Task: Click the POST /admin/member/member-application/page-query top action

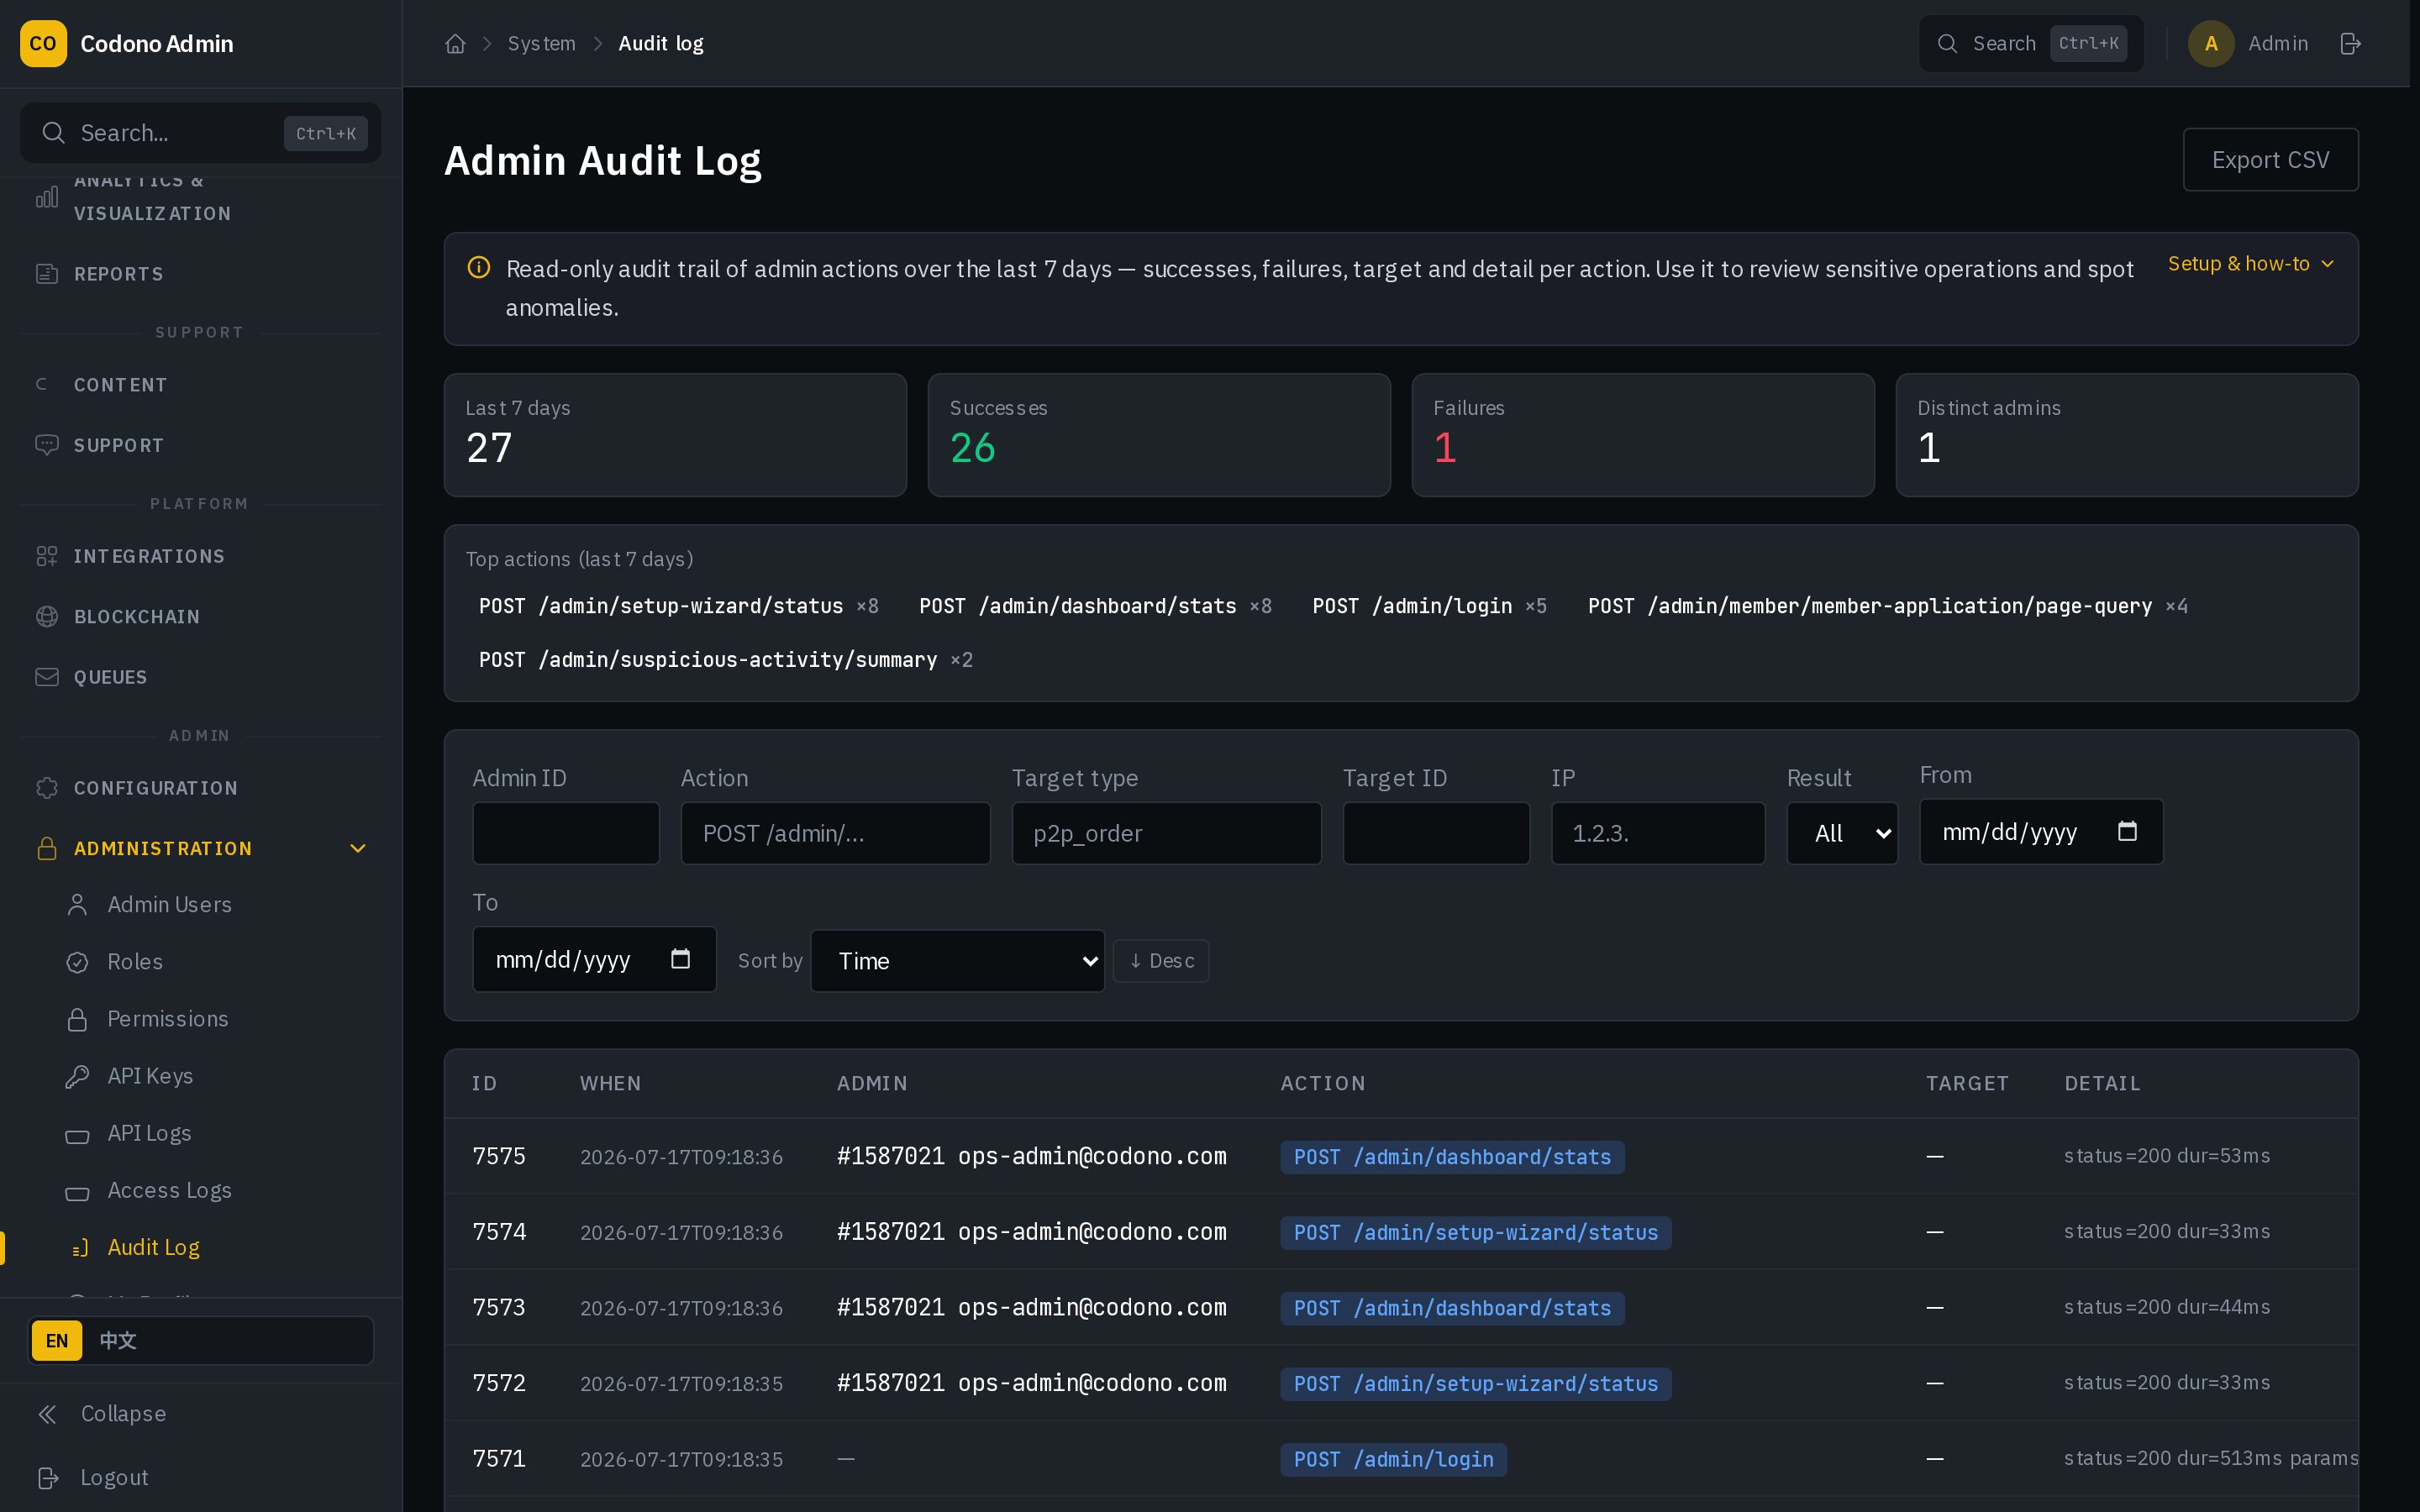Action: [x=1887, y=606]
